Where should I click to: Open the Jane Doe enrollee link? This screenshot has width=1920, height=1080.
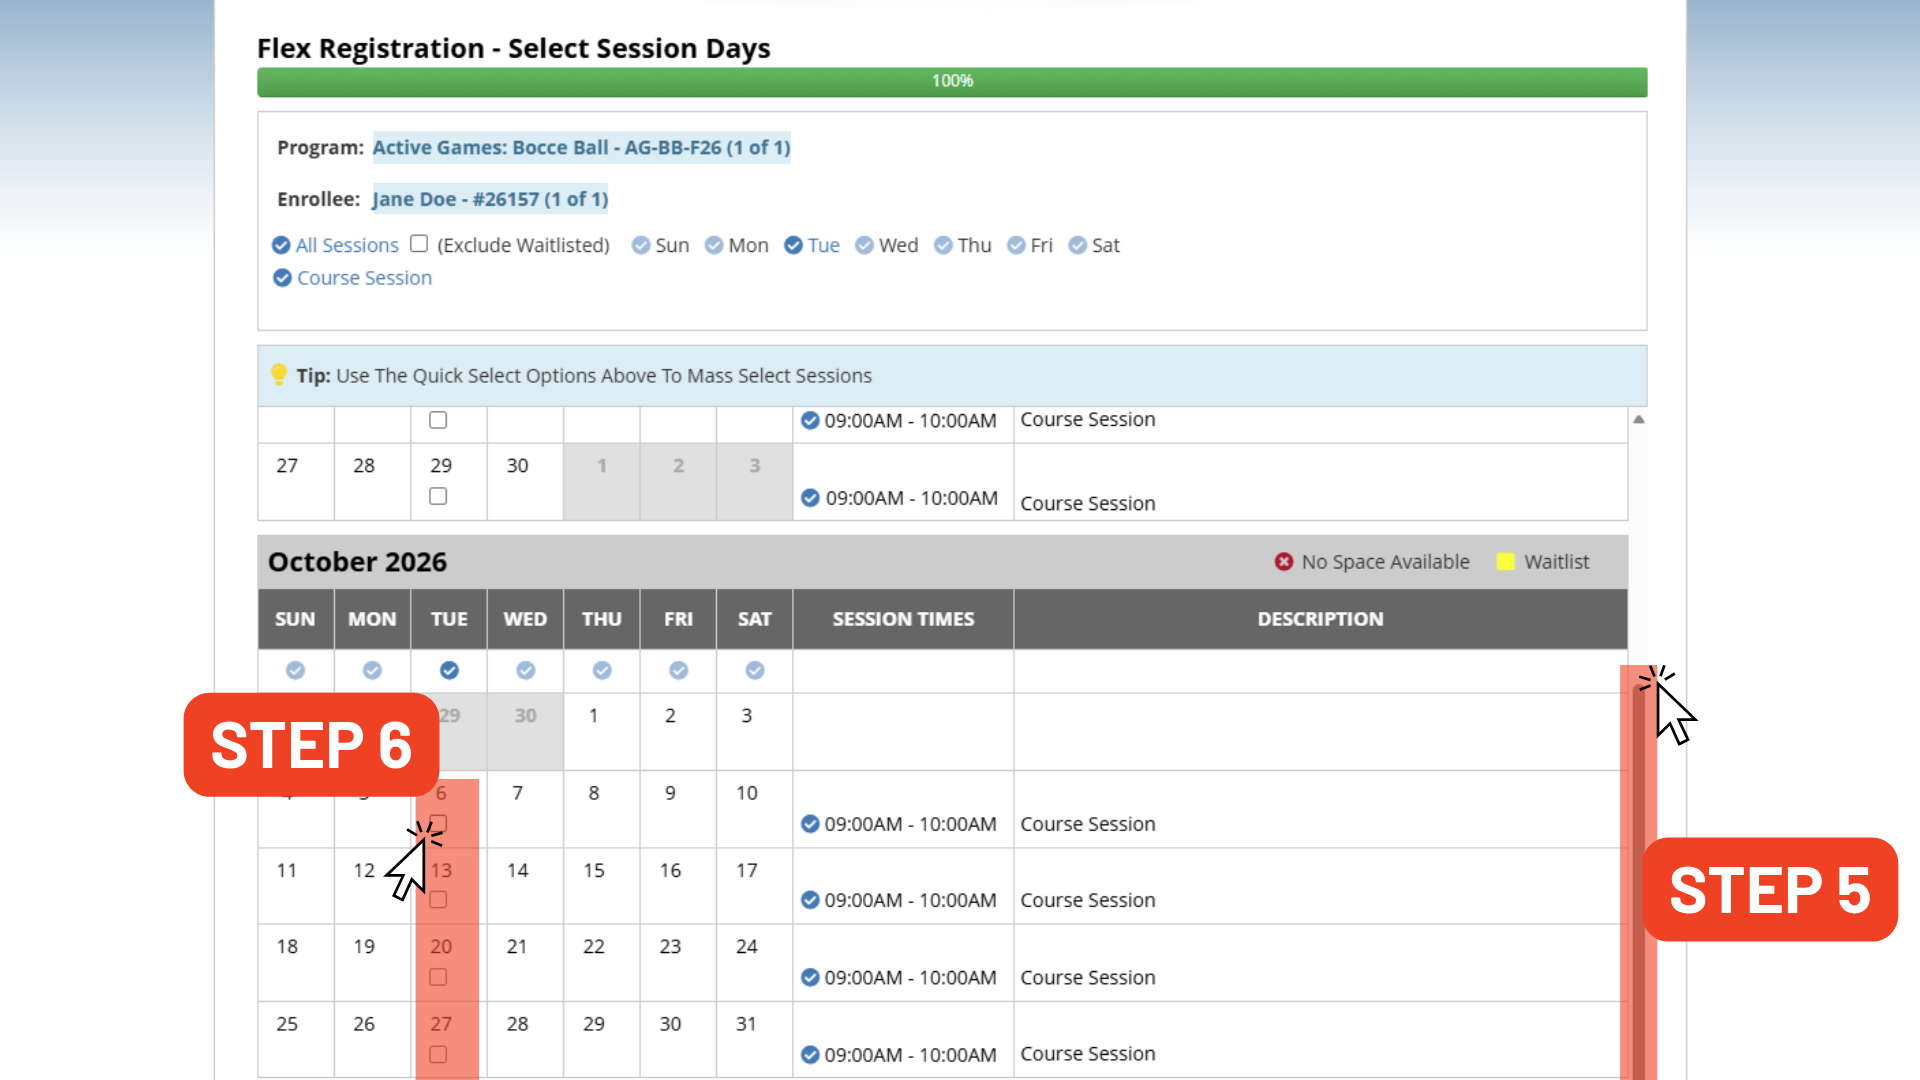pos(490,199)
